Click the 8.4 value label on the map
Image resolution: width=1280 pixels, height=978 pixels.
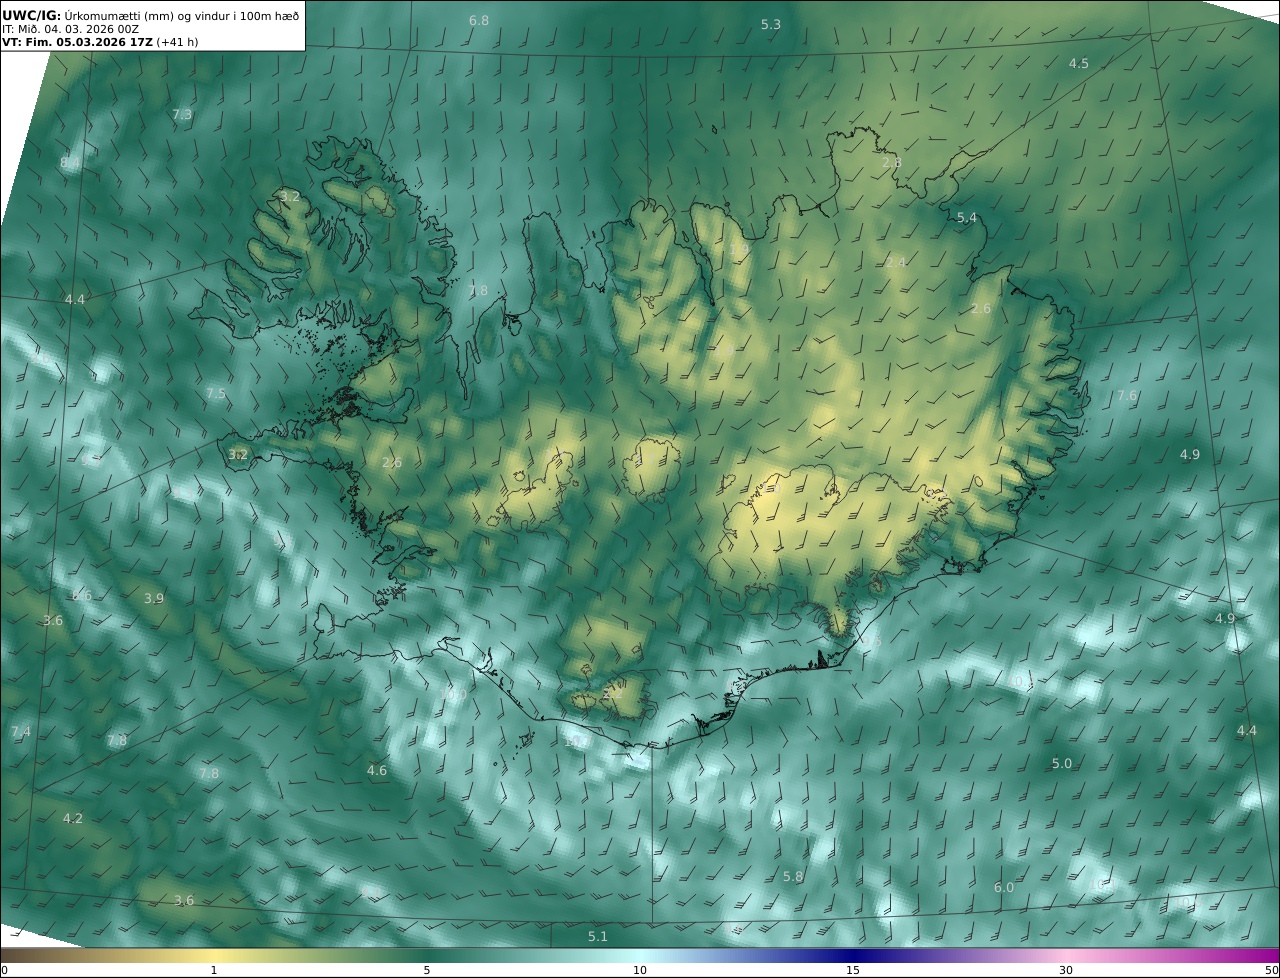(70, 163)
